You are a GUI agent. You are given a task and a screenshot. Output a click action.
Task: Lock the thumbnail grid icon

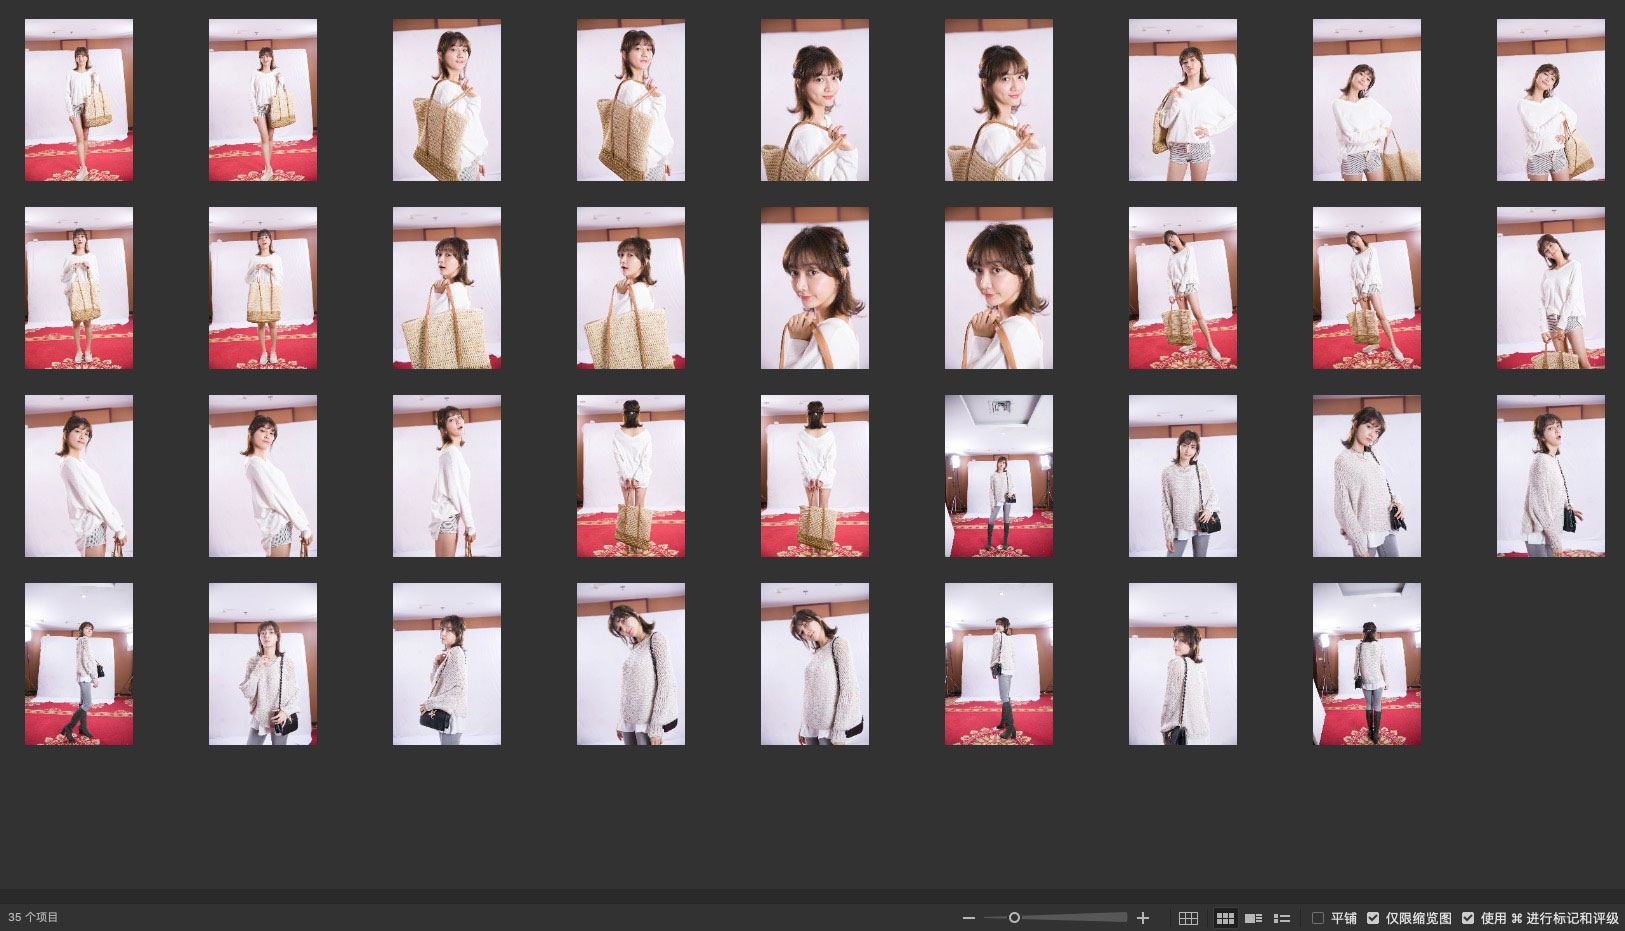1188,918
